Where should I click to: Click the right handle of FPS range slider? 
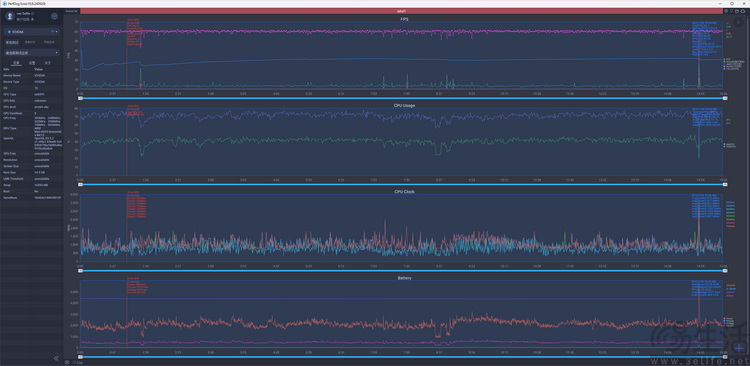click(x=725, y=98)
